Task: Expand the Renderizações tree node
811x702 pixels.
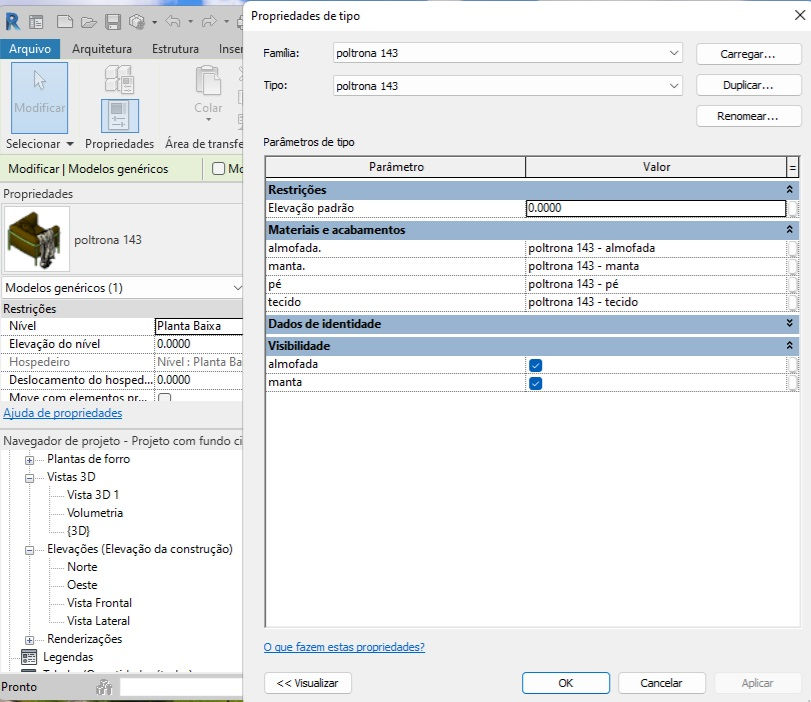Action: coord(29,640)
